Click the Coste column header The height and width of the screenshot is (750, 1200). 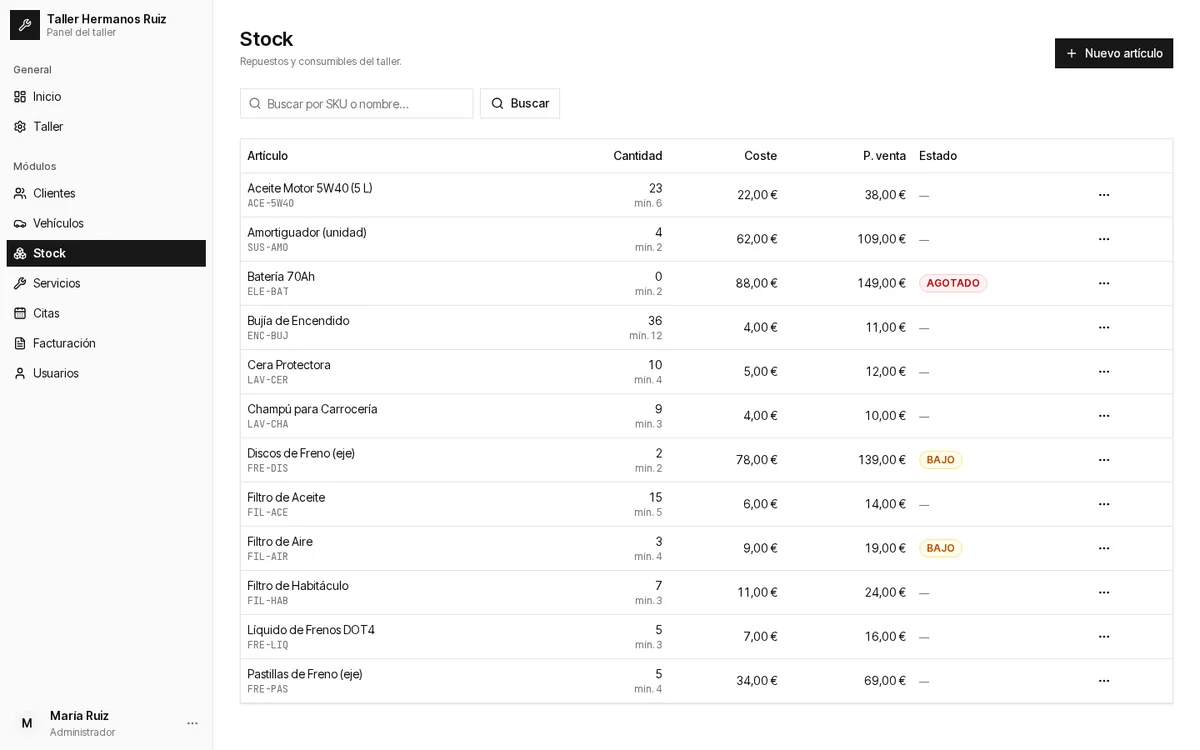coord(760,156)
